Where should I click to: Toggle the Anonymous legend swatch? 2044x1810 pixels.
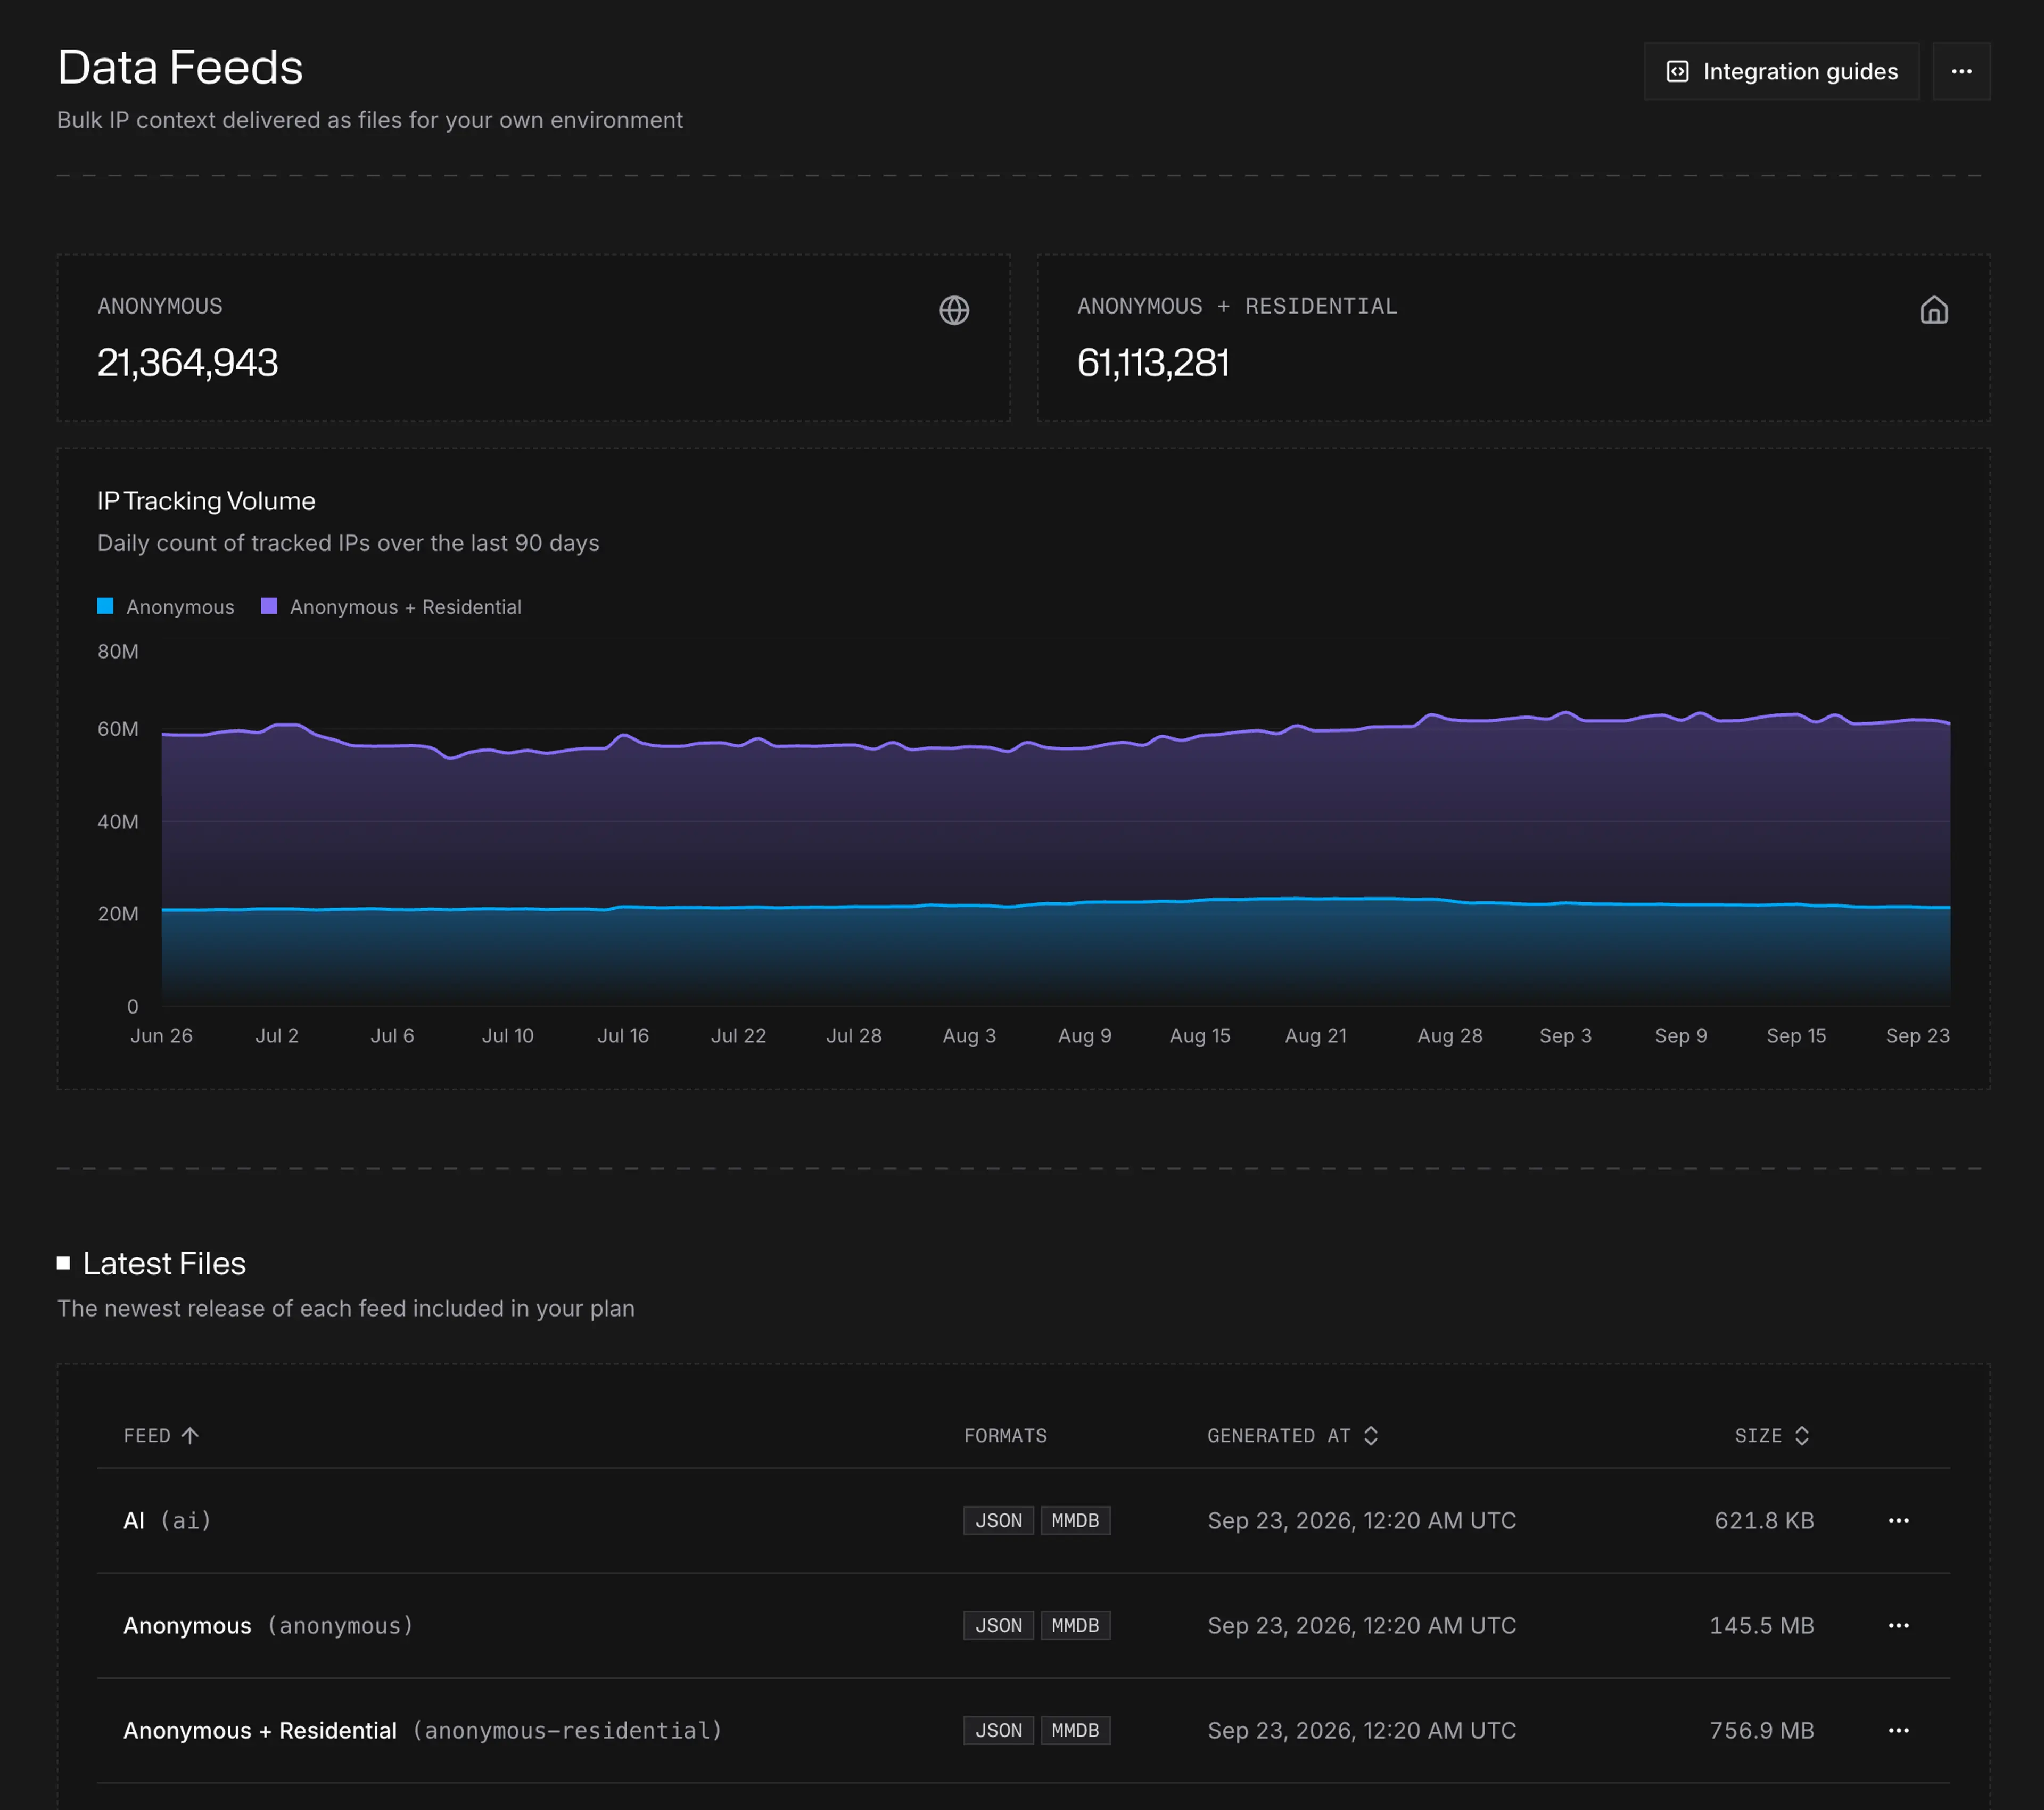pos(105,606)
